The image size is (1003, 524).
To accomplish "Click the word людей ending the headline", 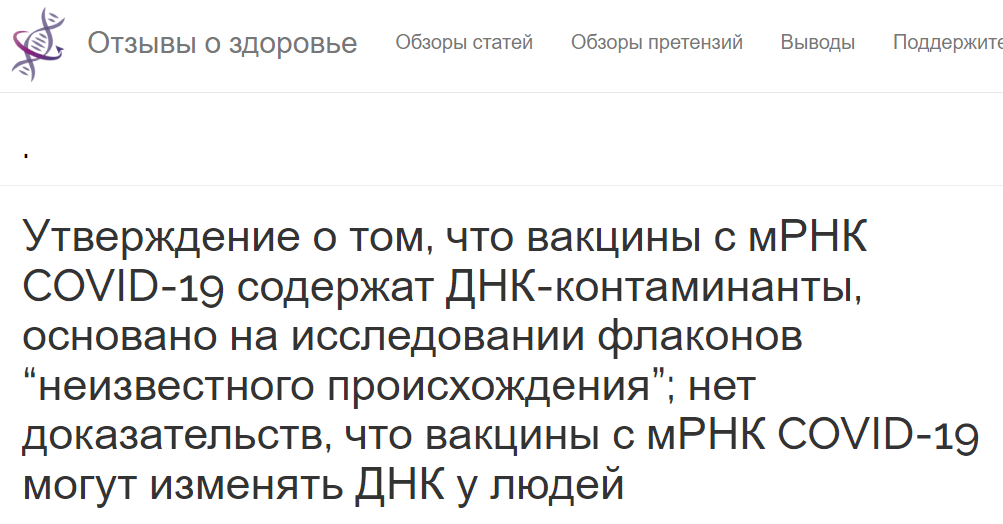I will pyautogui.click(x=557, y=486).
